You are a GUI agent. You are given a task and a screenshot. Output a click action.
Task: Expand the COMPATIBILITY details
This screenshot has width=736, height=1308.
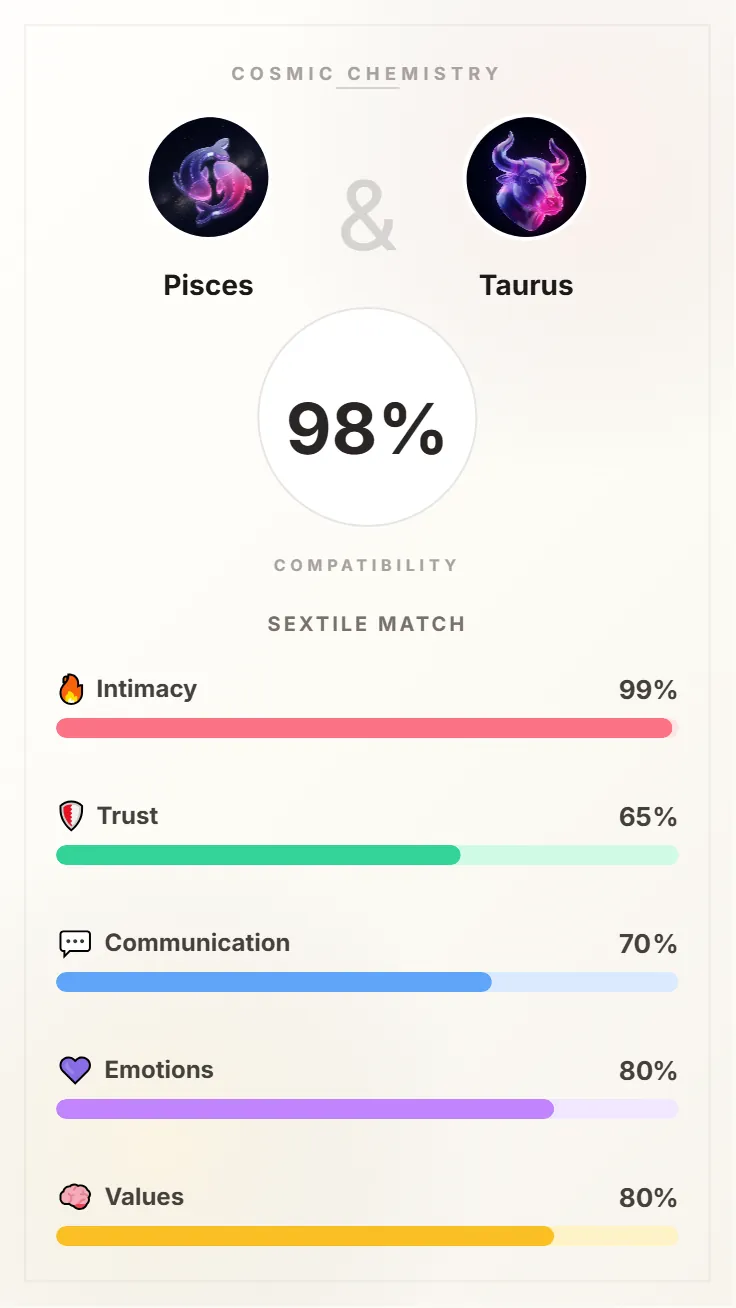click(366, 564)
